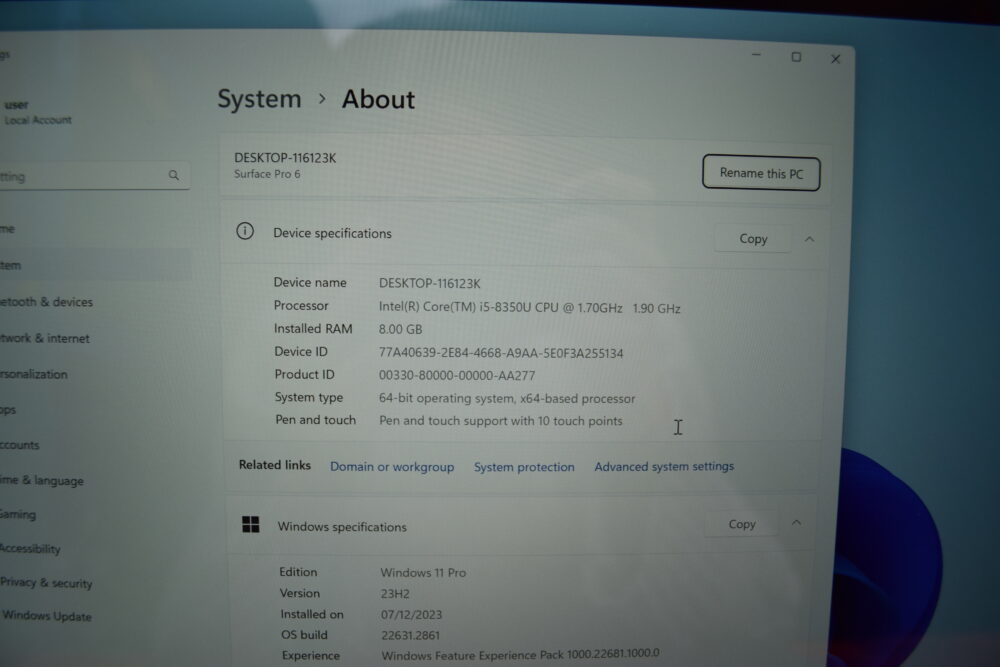1000x667 pixels.
Task: Click Device name value DESKTOP-116123K in specifications
Action: point(429,283)
